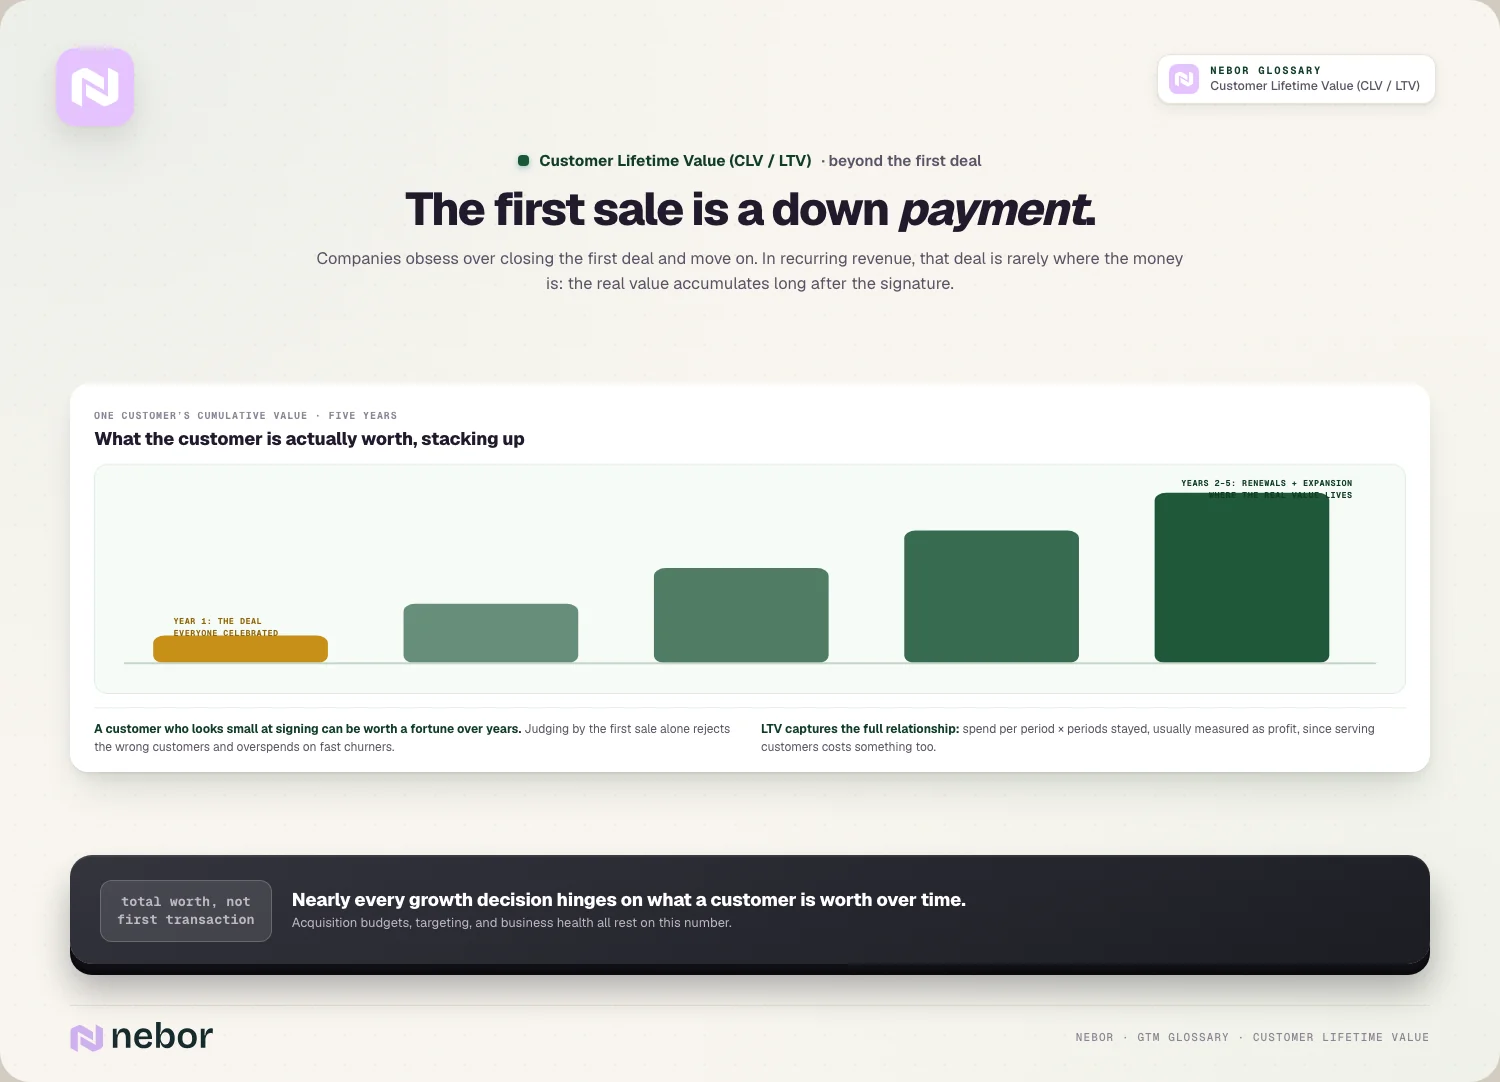Click 'NEBOR · GTM GLOSSARY · CUSTOMER LIFETIME VALUE' footer text

point(1252,1038)
